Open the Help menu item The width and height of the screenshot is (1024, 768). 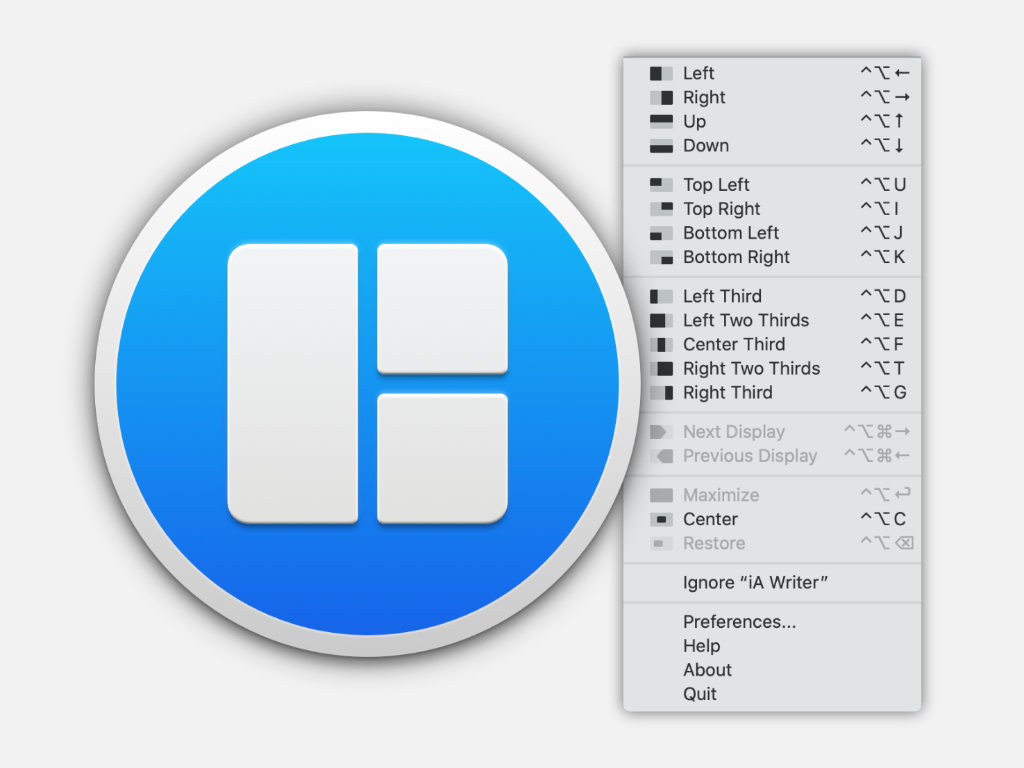coord(772,646)
